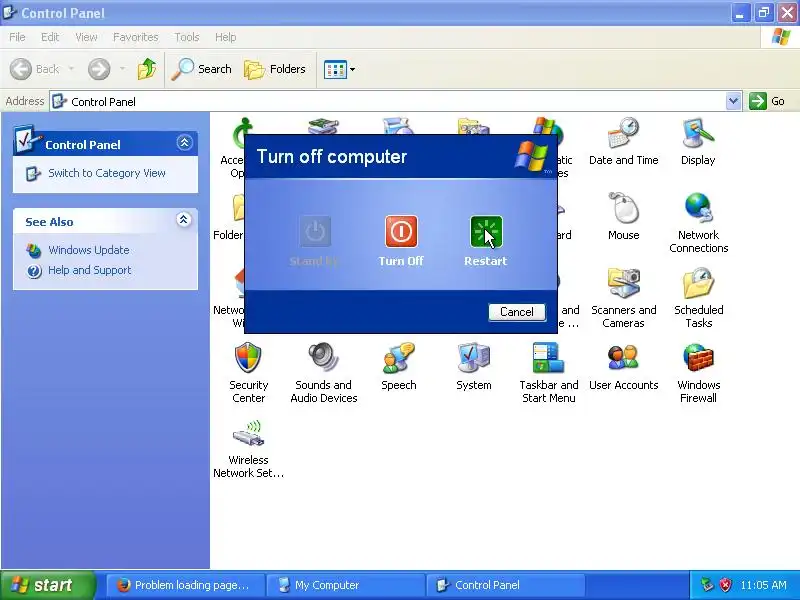
Task: Click the taskbar clock showing 11:05 AM
Action: click(x=764, y=585)
